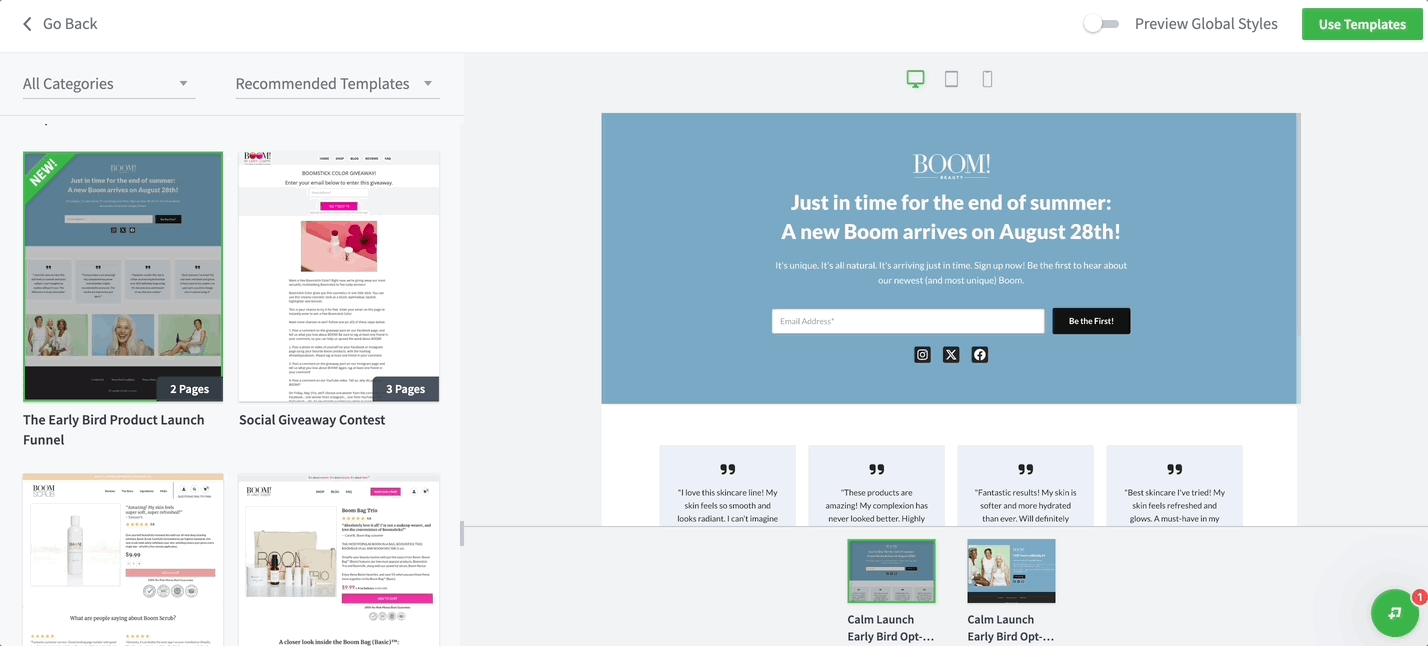Screen dimensions: 1428x646
Task: Click the Email Address input field
Action: point(908,321)
